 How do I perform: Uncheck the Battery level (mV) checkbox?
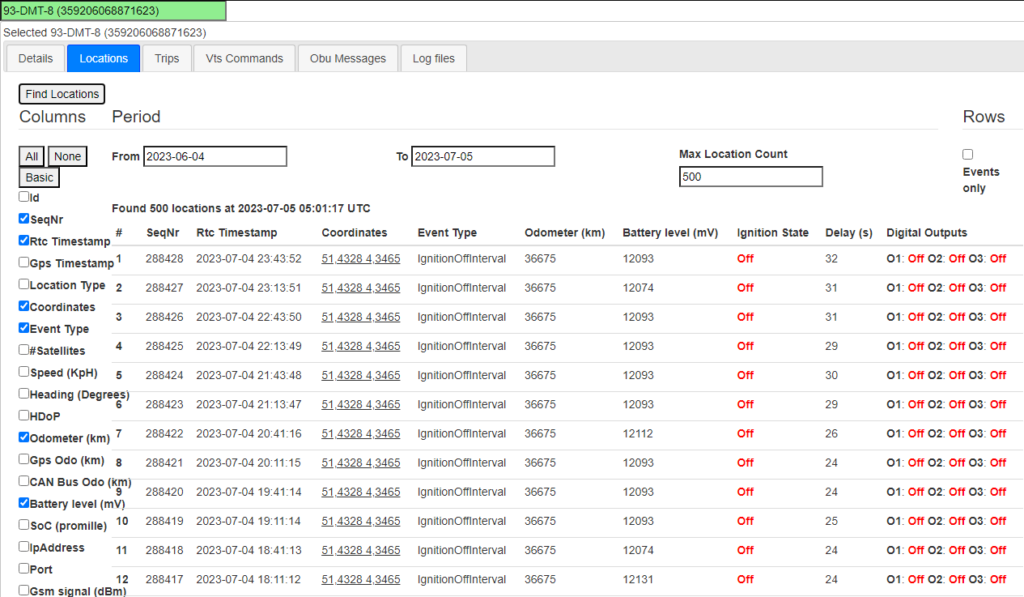24,503
